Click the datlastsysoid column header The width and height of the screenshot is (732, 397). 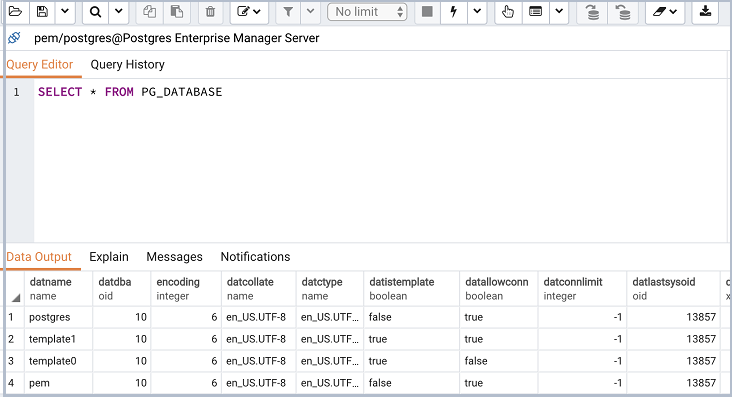(673, 289)
